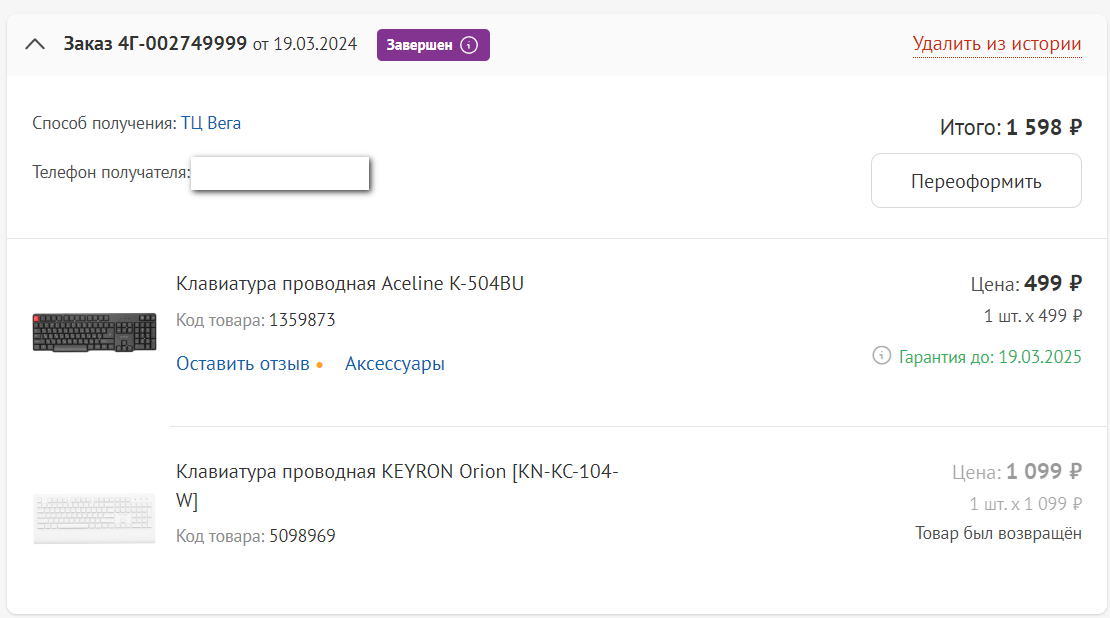Click product code 5098969
This screenshot has width=1110, height=618.
tap(302, 536)
